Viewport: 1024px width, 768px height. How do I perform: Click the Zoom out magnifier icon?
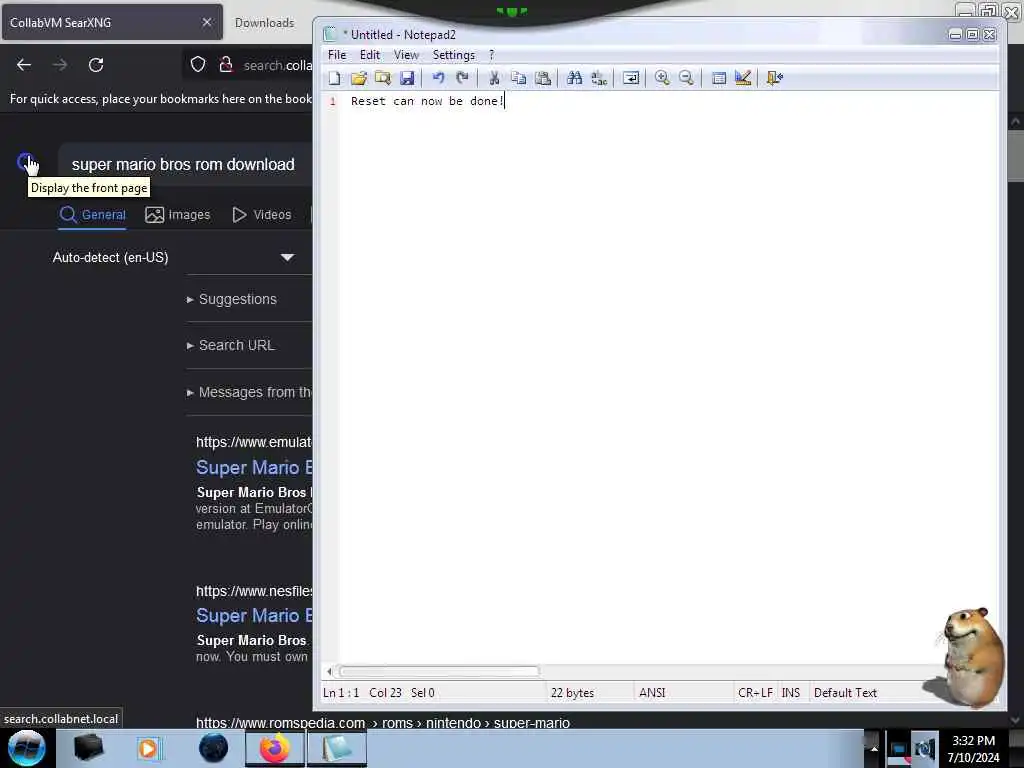click(x=686, y=78)
